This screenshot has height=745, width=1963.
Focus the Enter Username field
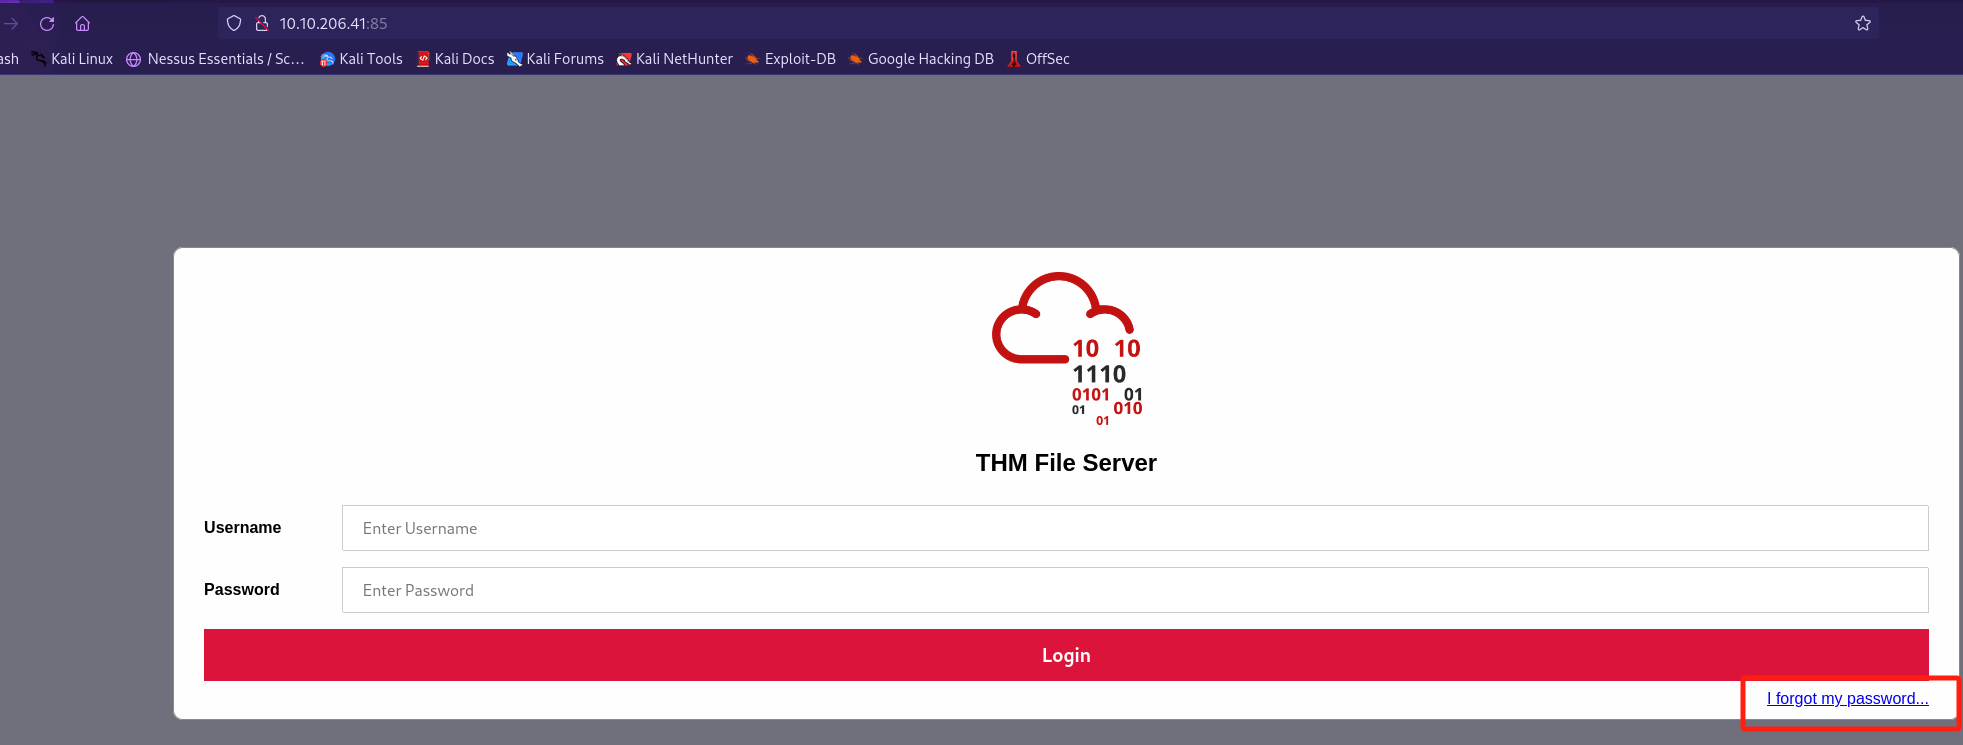coord(1134,528)
